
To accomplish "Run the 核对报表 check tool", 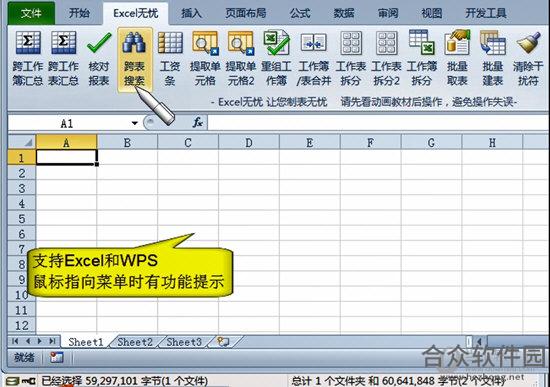I will (99, 59).
